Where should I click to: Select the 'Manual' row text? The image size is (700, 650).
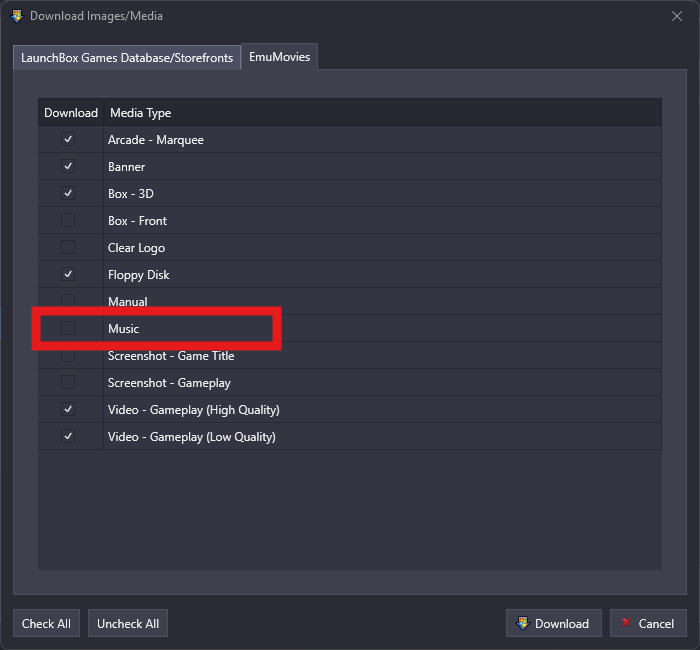(x=128, y=302)
